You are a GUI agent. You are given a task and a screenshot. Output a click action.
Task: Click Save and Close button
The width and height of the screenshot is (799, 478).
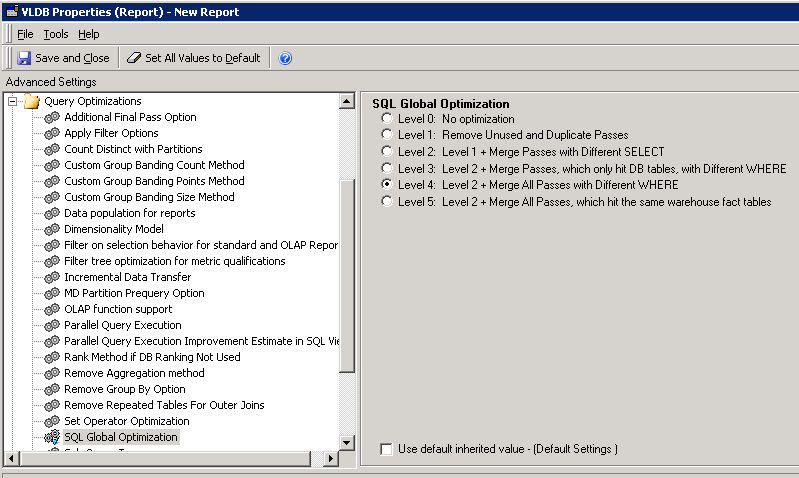click(71, 58)
